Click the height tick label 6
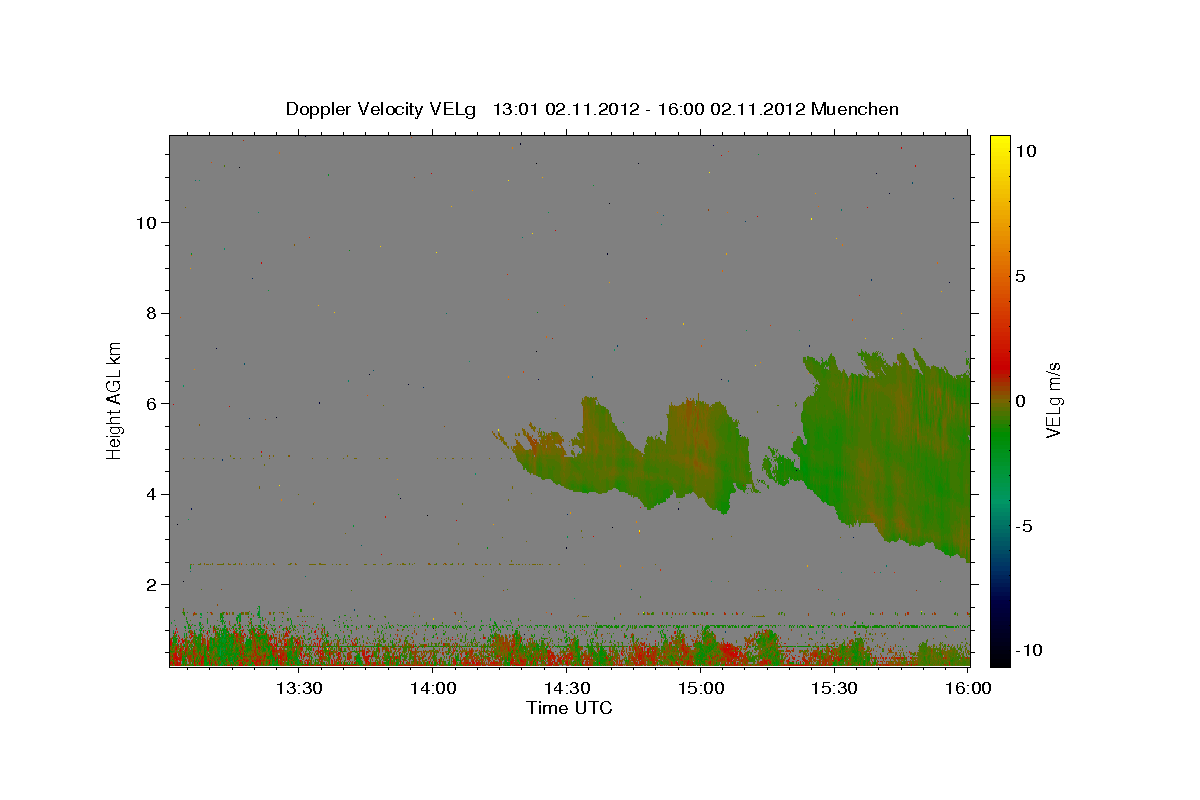This screenshot has width=1200, height=800. [149, 403]
